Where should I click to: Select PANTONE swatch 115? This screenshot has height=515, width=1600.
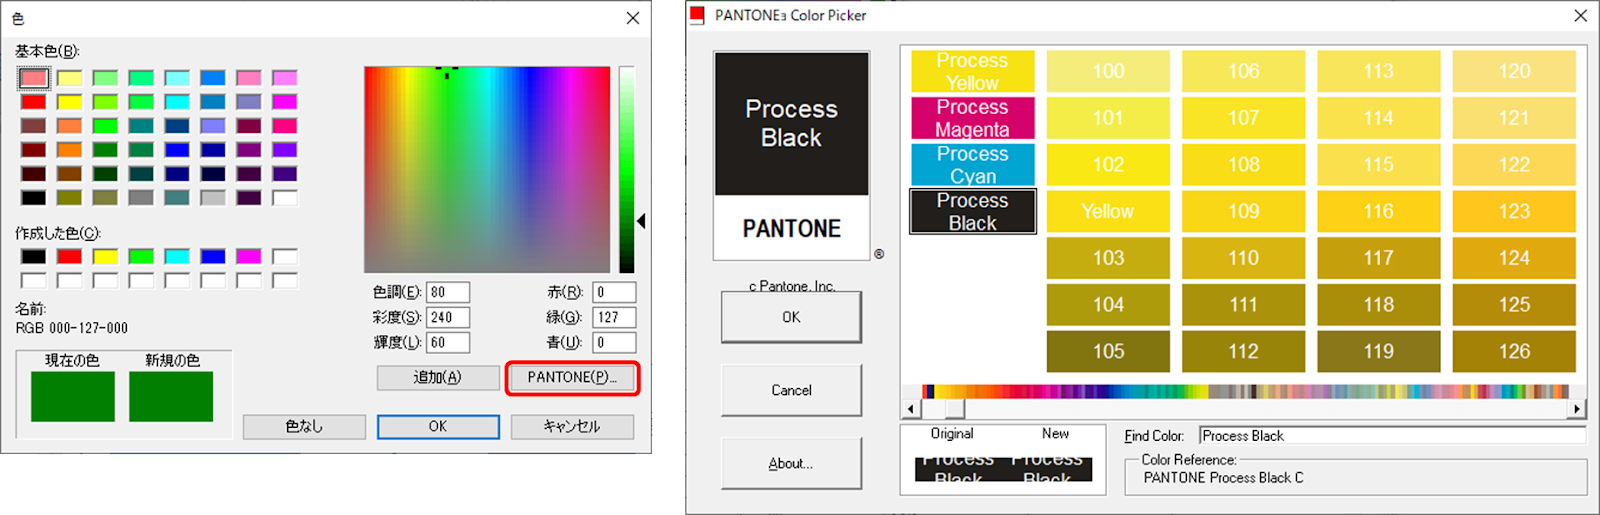point(1379,165)
